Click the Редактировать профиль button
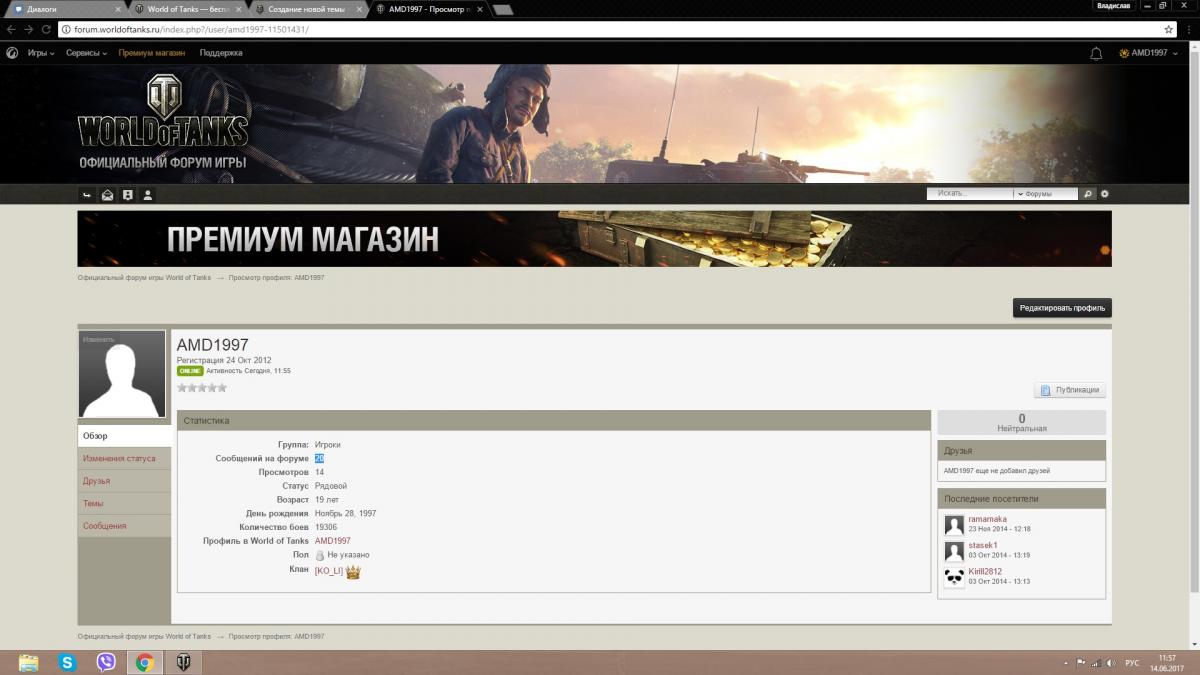1200x675 pixels. click(1062, 308)
